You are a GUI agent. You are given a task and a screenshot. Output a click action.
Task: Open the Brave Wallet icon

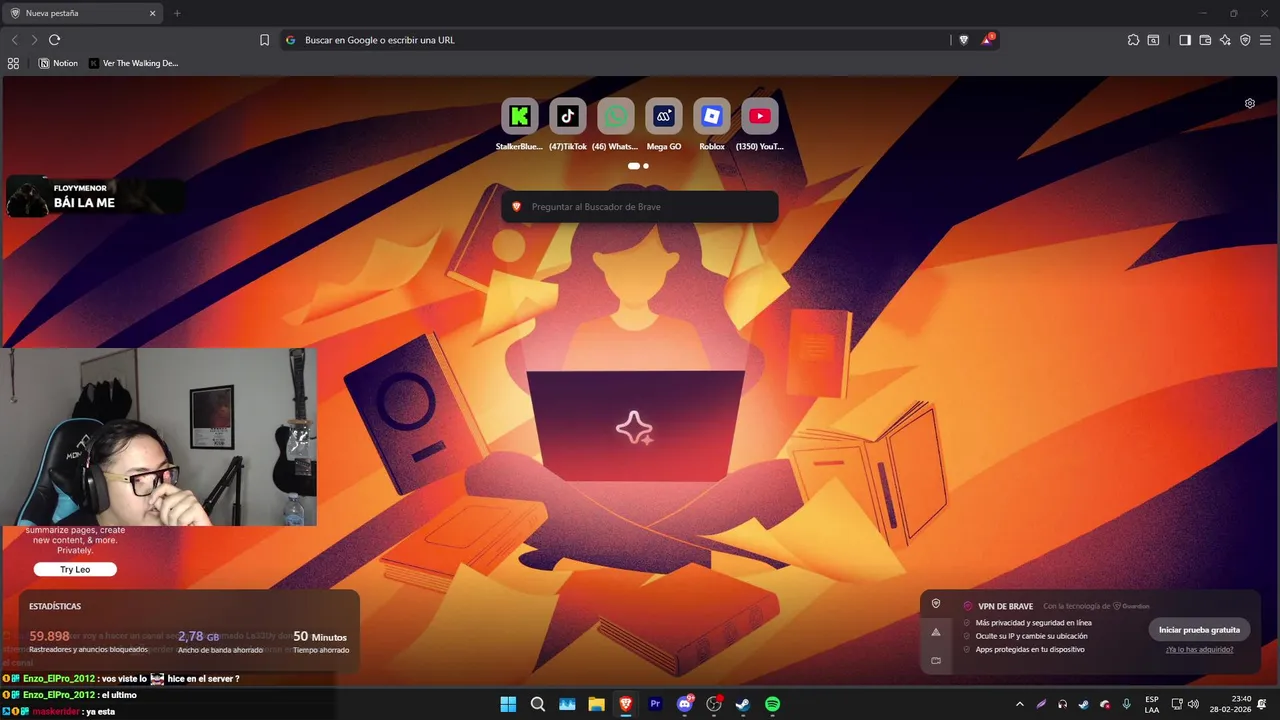[1205, 40]
